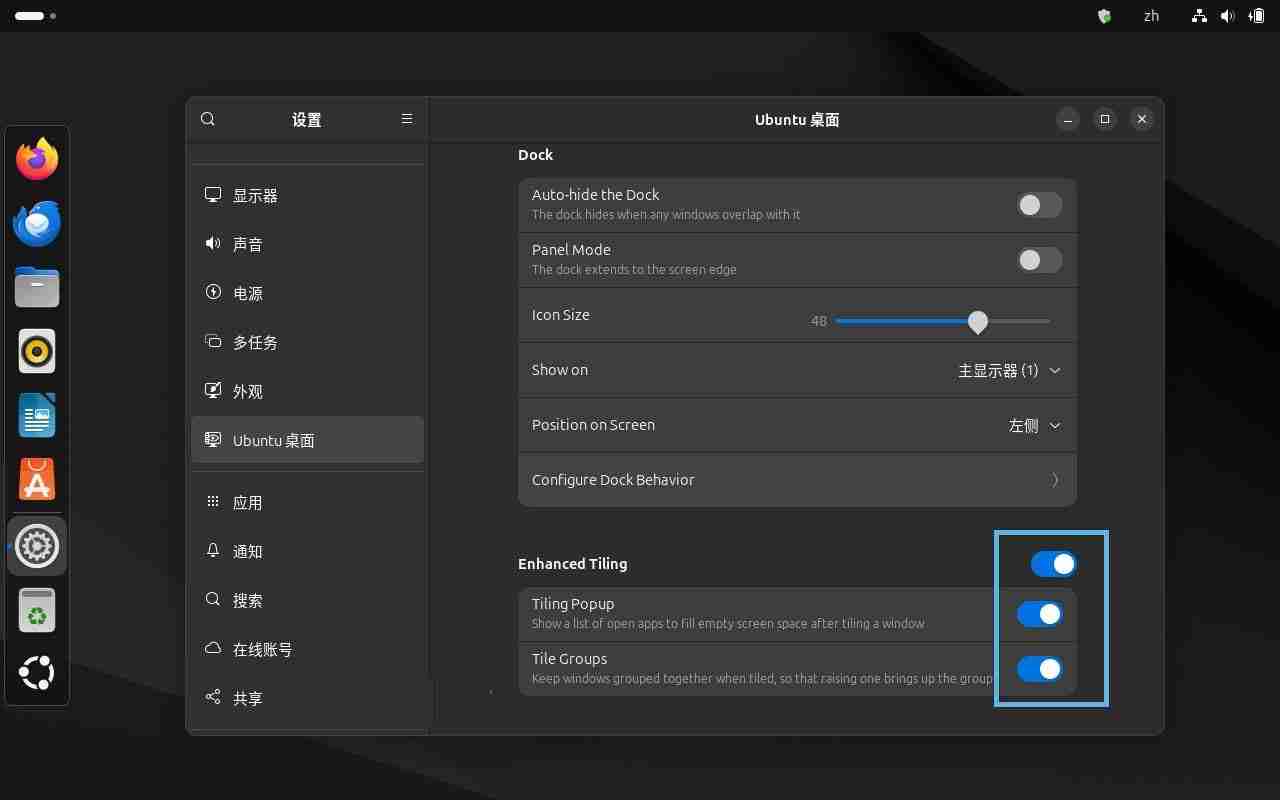The image size is (1280, 800).
Task: Go to 多任务 settings
Action: point(256,342)
